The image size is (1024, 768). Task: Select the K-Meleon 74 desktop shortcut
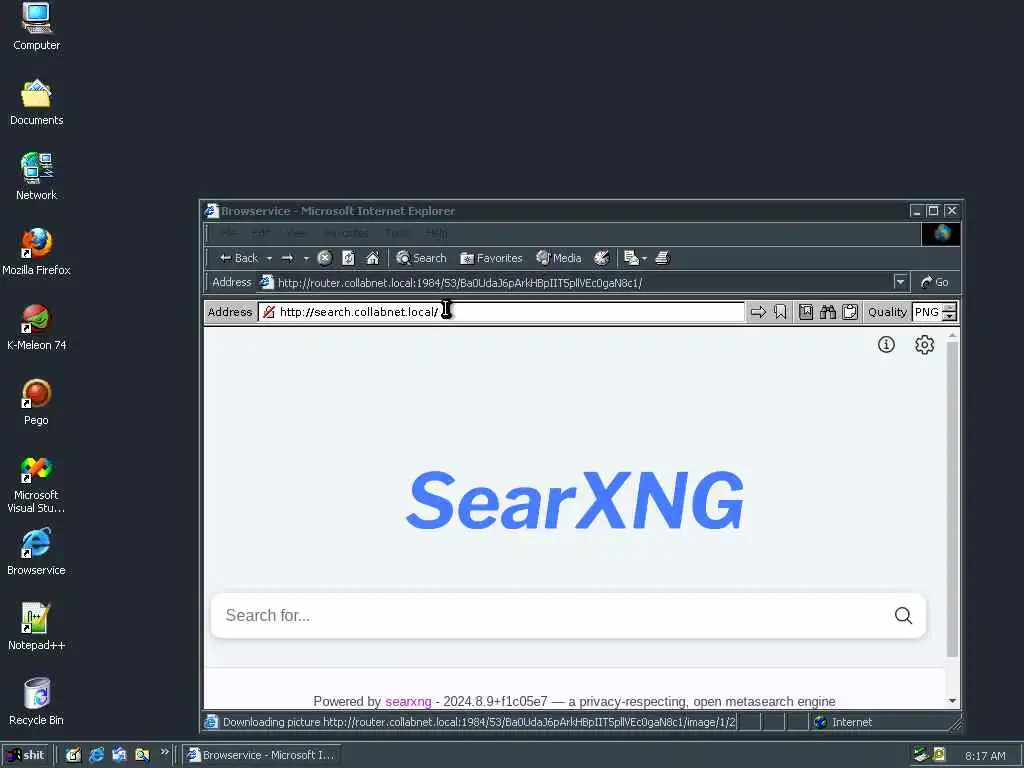coord(37,327)
